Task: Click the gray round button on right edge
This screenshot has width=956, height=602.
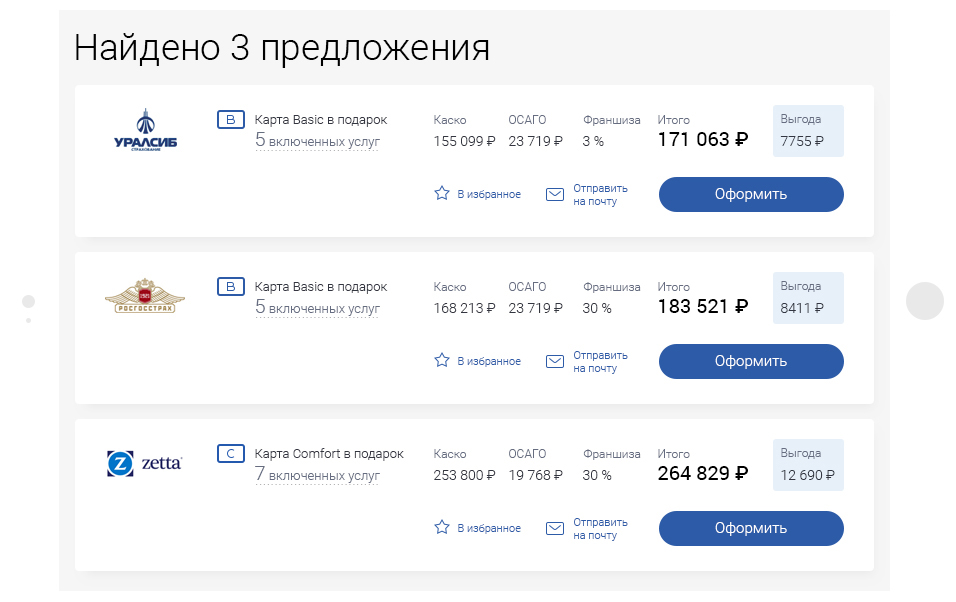Action: pos(924,301)
